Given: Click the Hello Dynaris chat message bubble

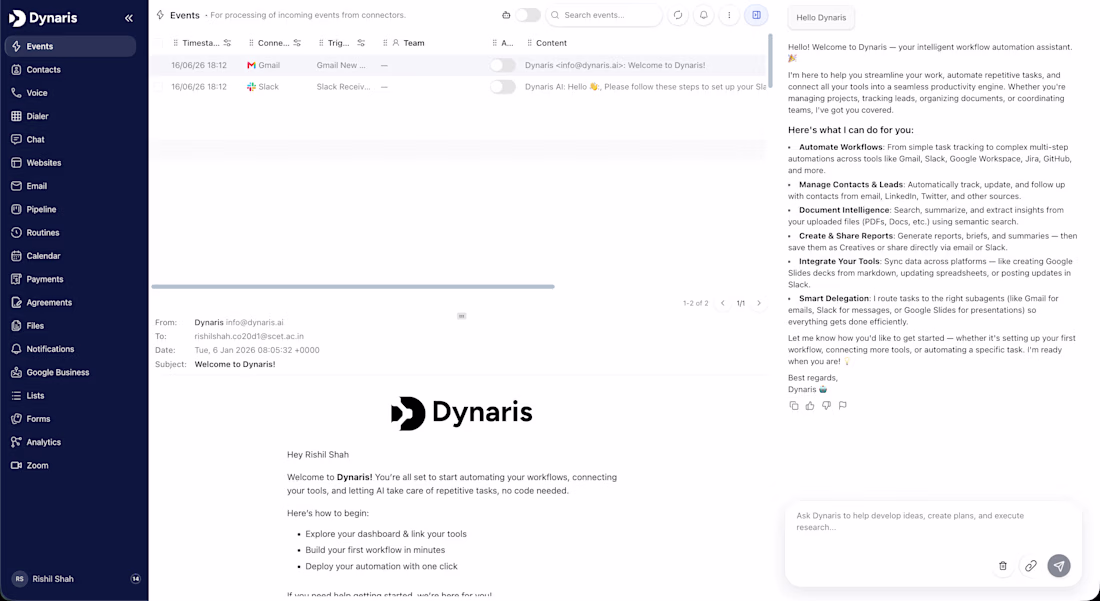Looking at the screenshot, I should (x=821, y=18).
